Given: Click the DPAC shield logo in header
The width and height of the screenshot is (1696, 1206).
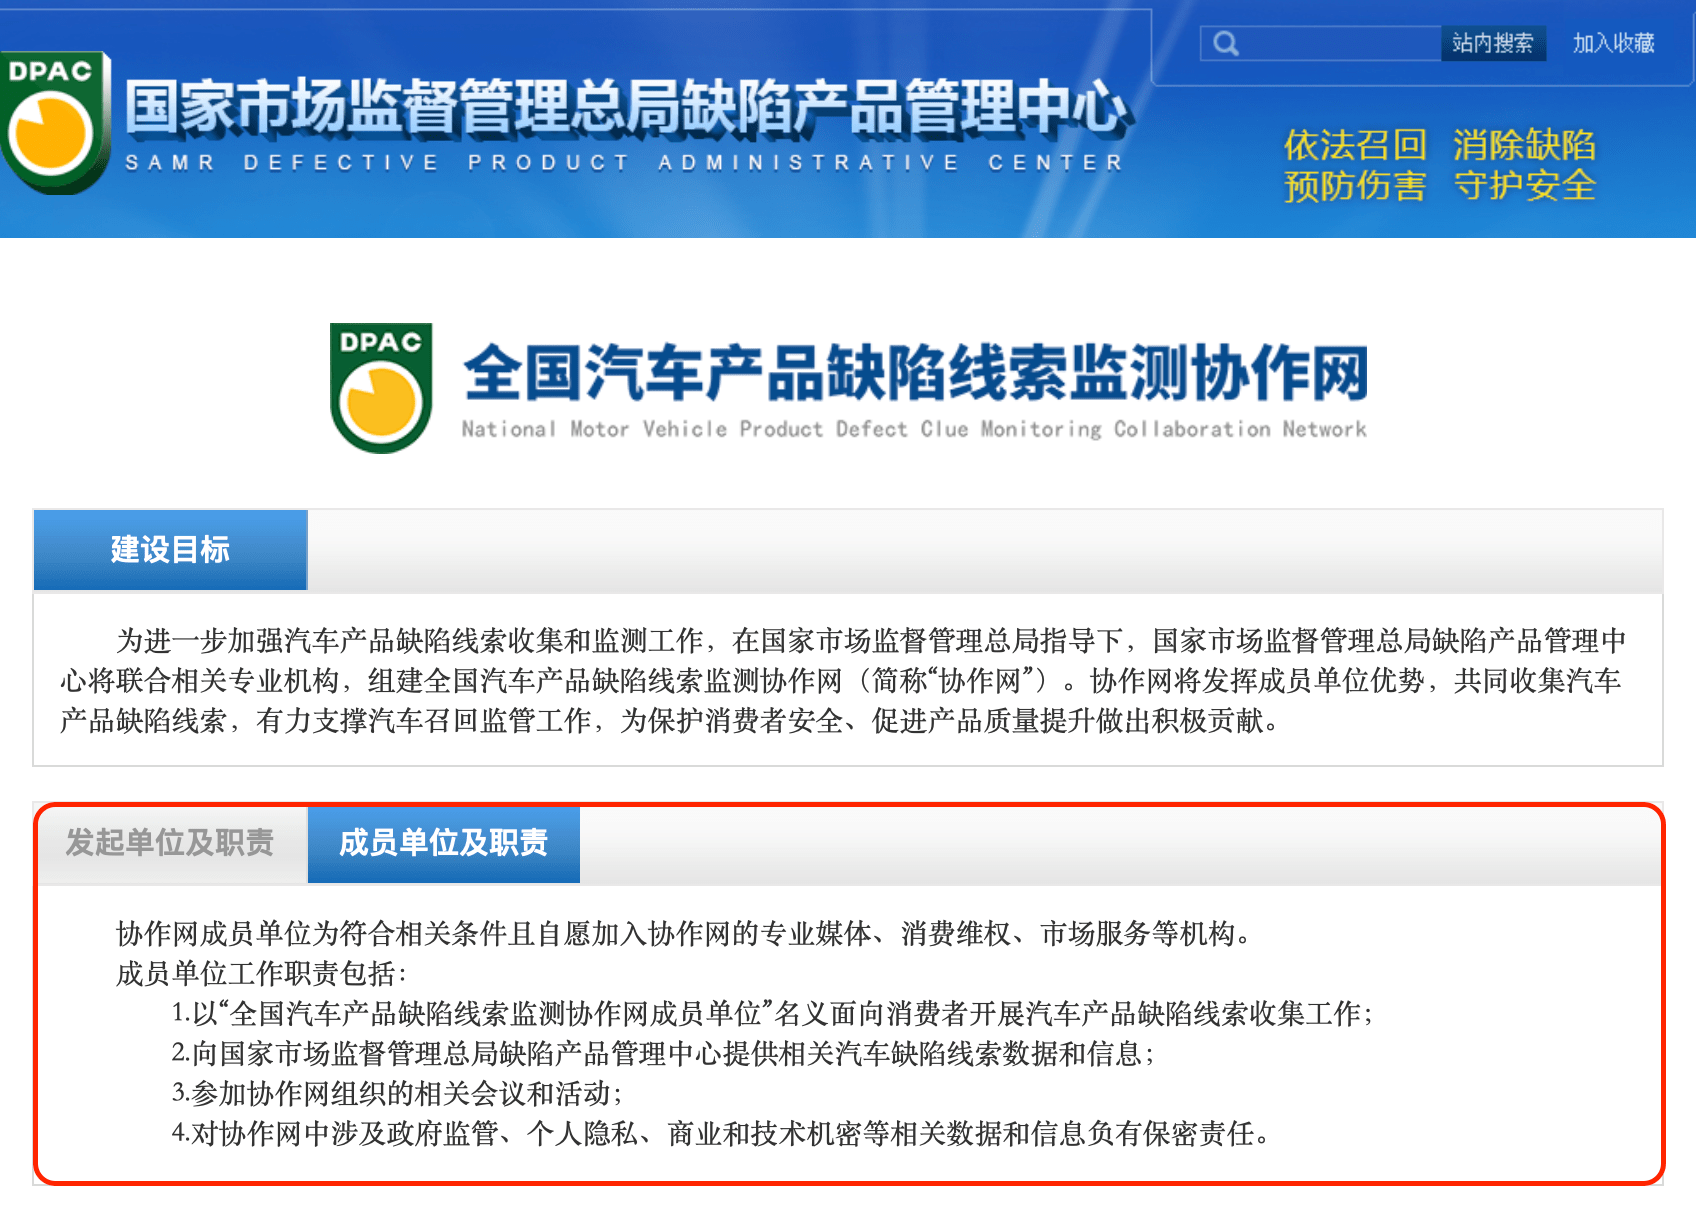Looking at the screenshot, I should point(55,121).
